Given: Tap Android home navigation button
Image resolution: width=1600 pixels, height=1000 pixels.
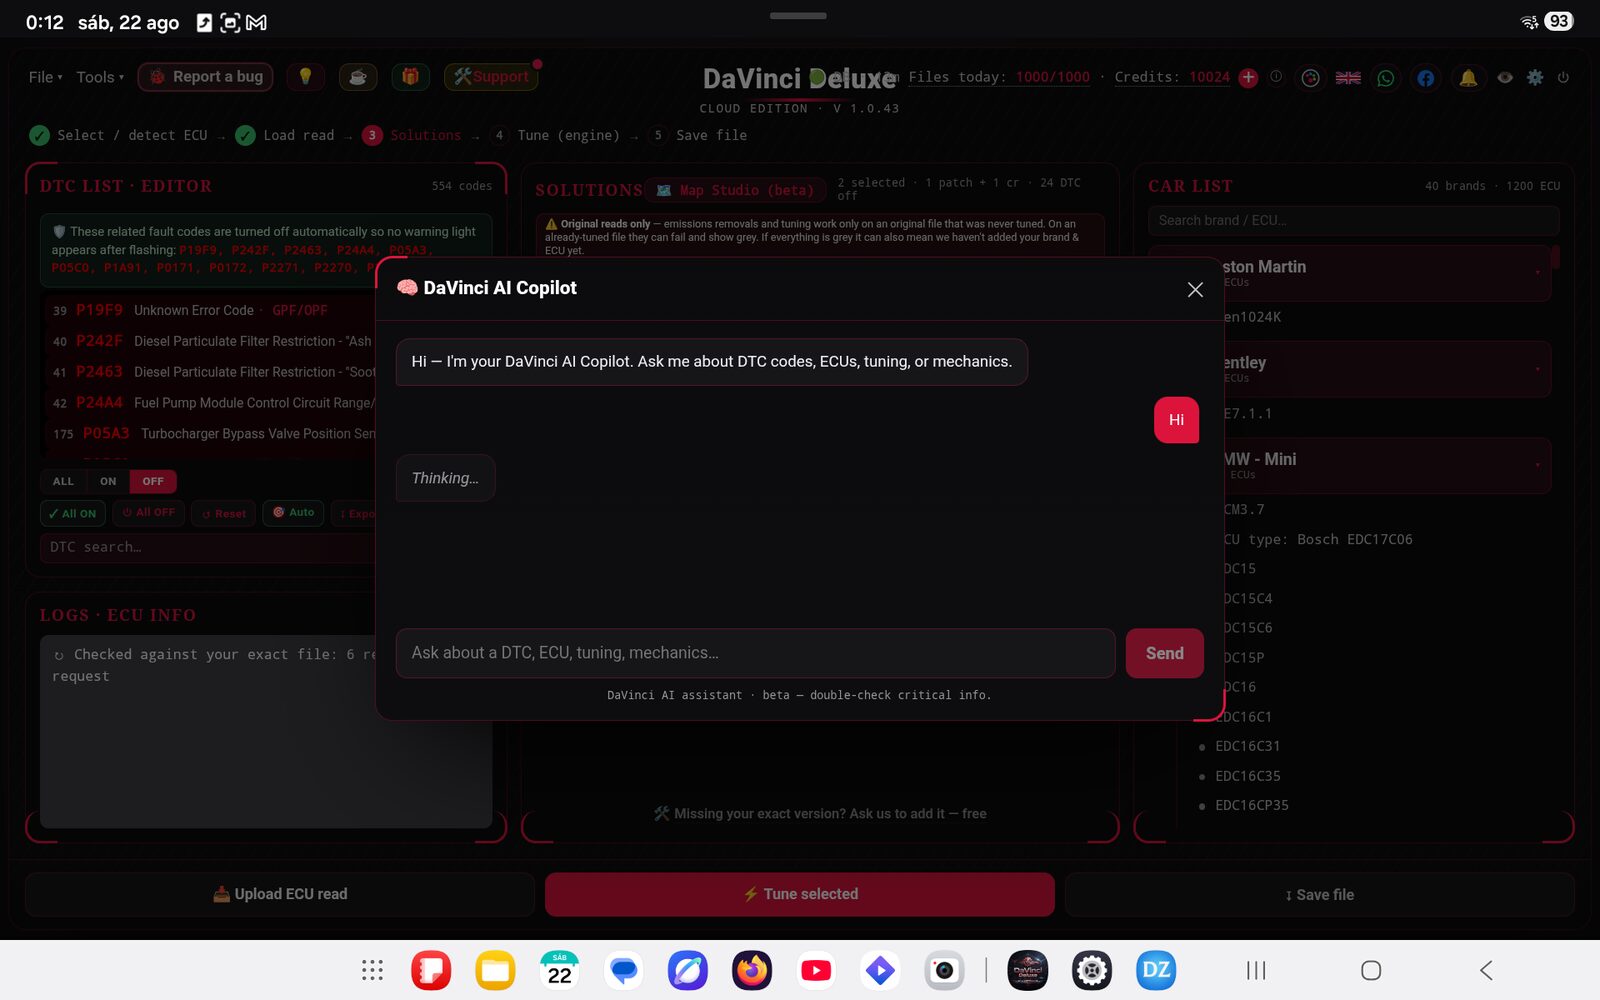Looking at the screenshot, I should pos(1371,970).
